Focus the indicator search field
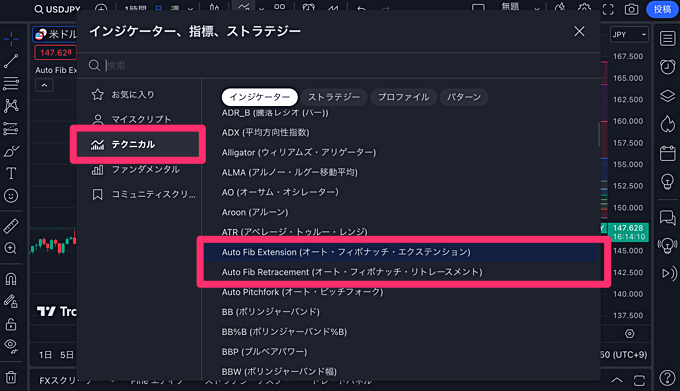 point(338,65)
